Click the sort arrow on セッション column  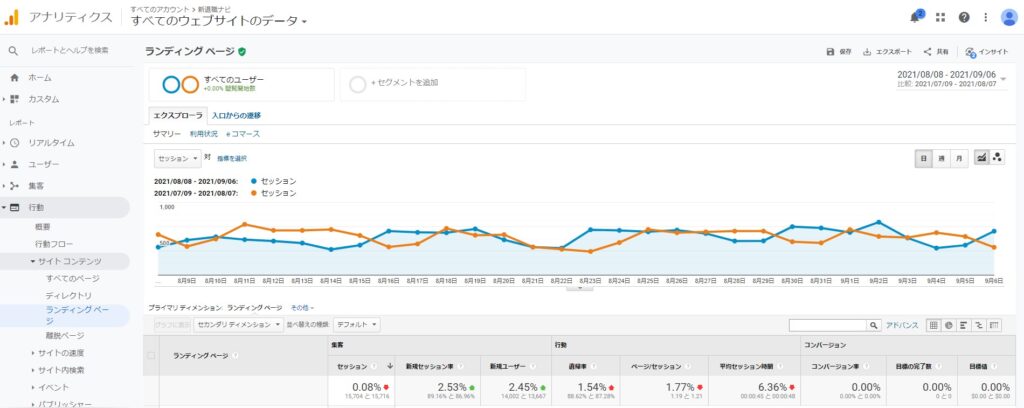point(390,366)
